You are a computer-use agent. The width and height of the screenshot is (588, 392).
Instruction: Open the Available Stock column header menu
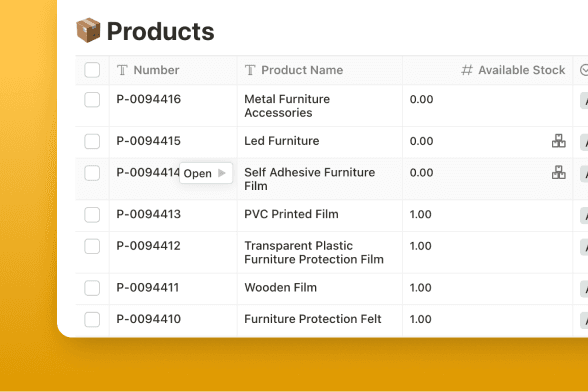point(521,70)
